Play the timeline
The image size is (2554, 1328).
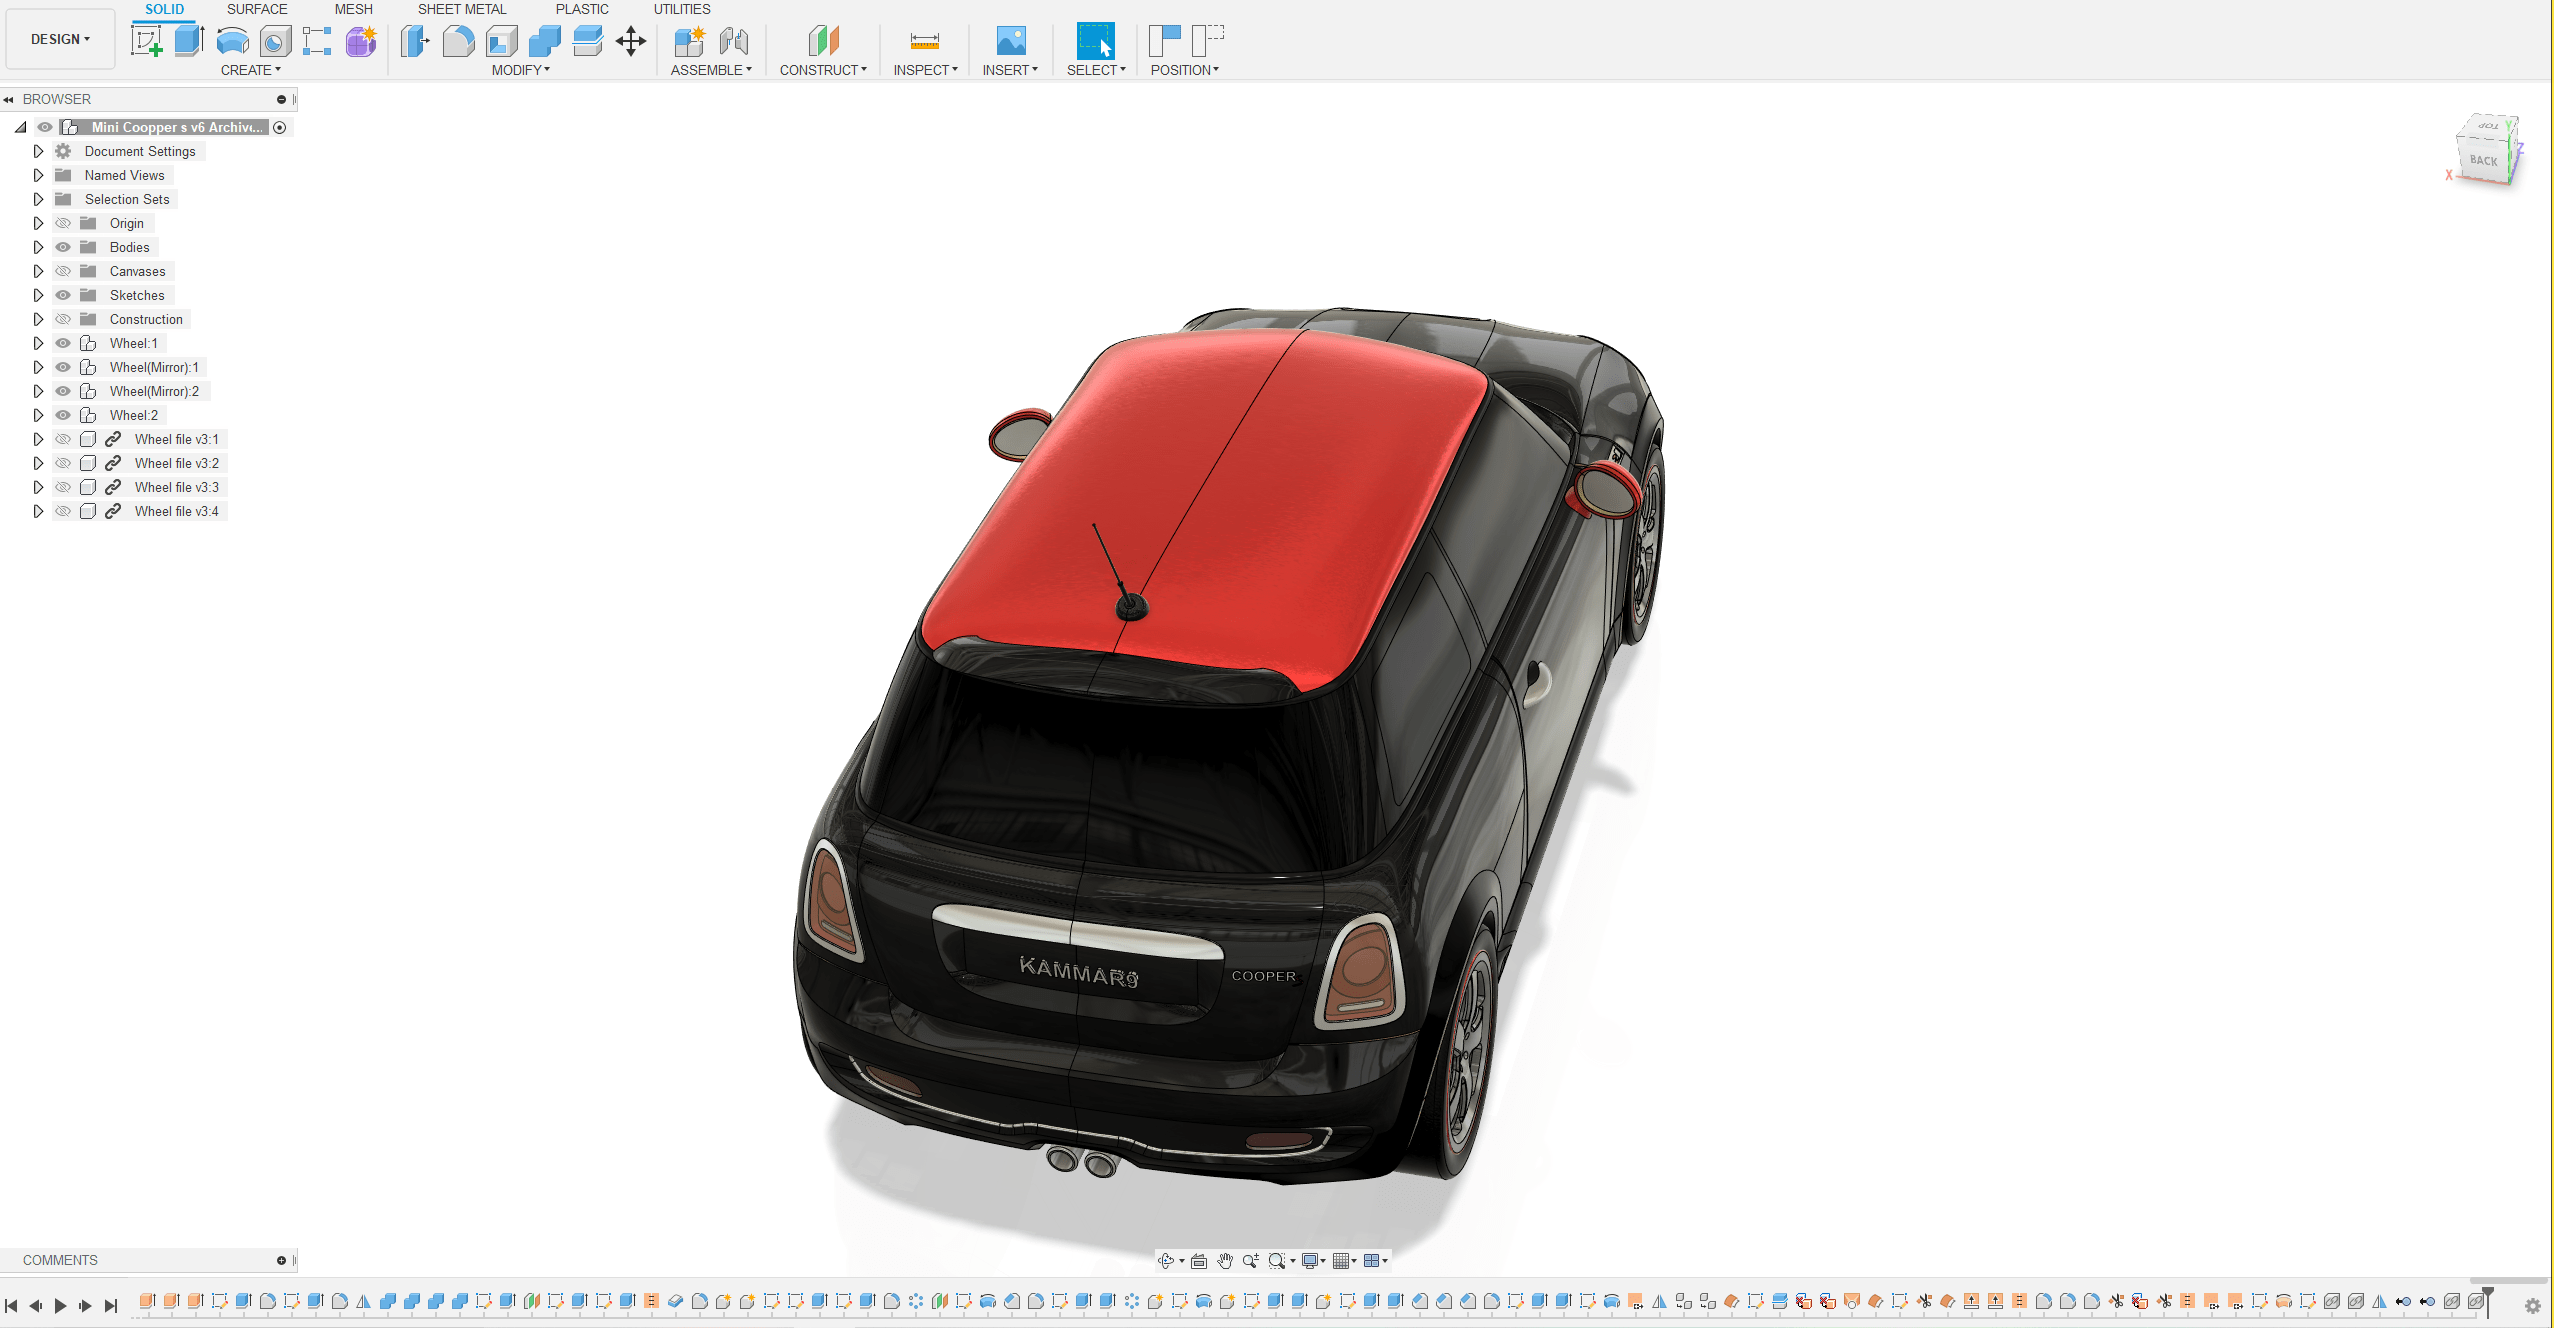60,1306
